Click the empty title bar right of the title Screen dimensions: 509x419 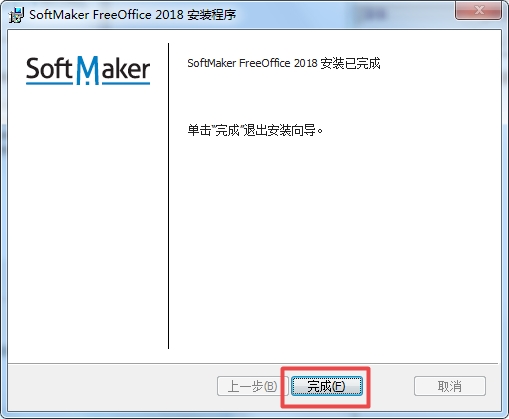coord(345,15)
